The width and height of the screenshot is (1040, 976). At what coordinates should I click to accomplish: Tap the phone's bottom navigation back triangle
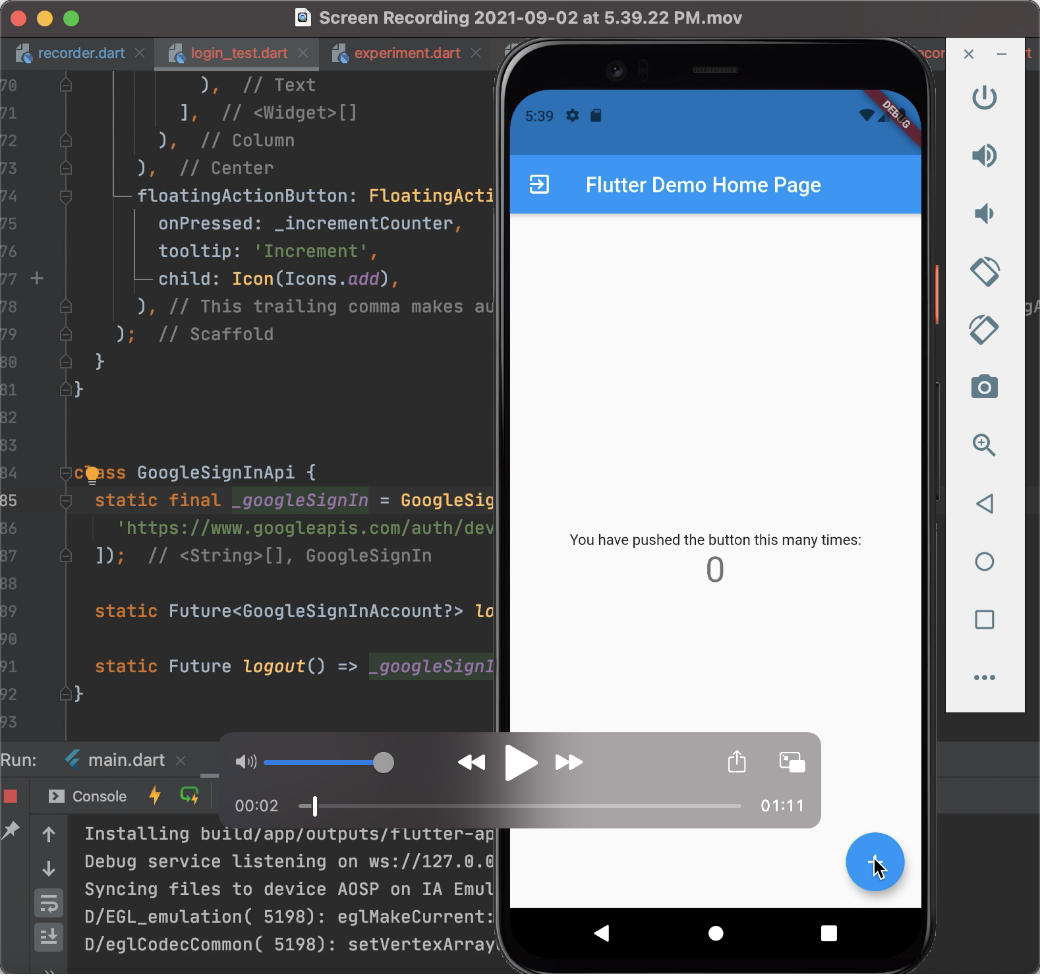tap(601, 934)
